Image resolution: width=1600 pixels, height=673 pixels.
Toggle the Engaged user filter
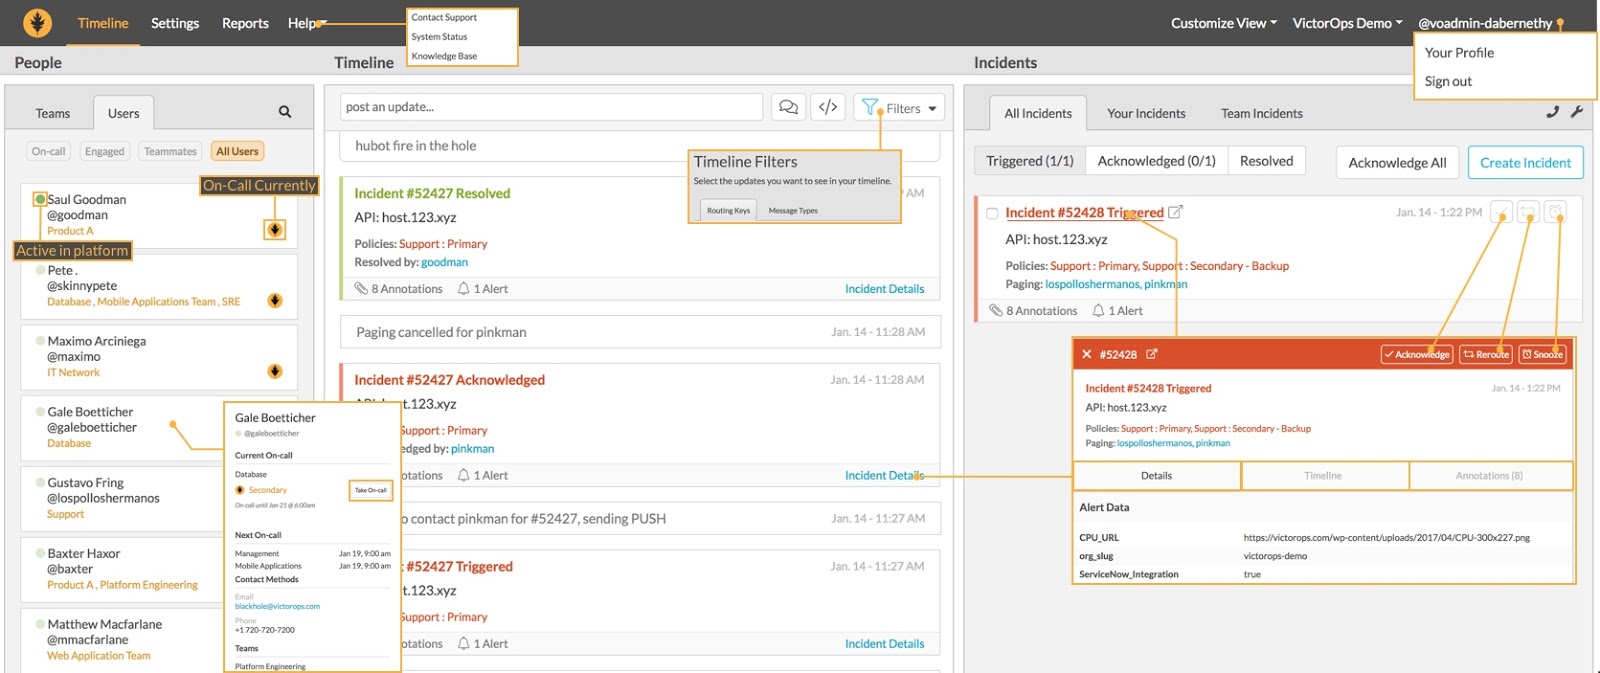click(105, 151)
